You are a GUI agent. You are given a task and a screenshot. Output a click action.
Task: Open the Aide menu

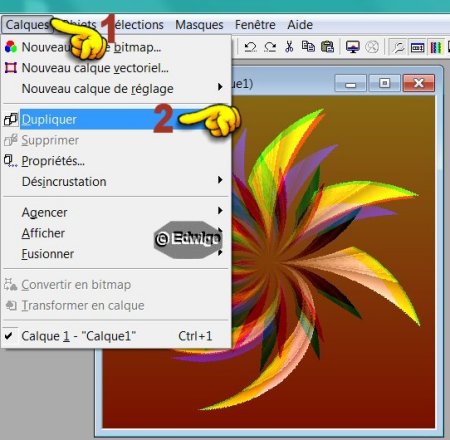point(300,25)
